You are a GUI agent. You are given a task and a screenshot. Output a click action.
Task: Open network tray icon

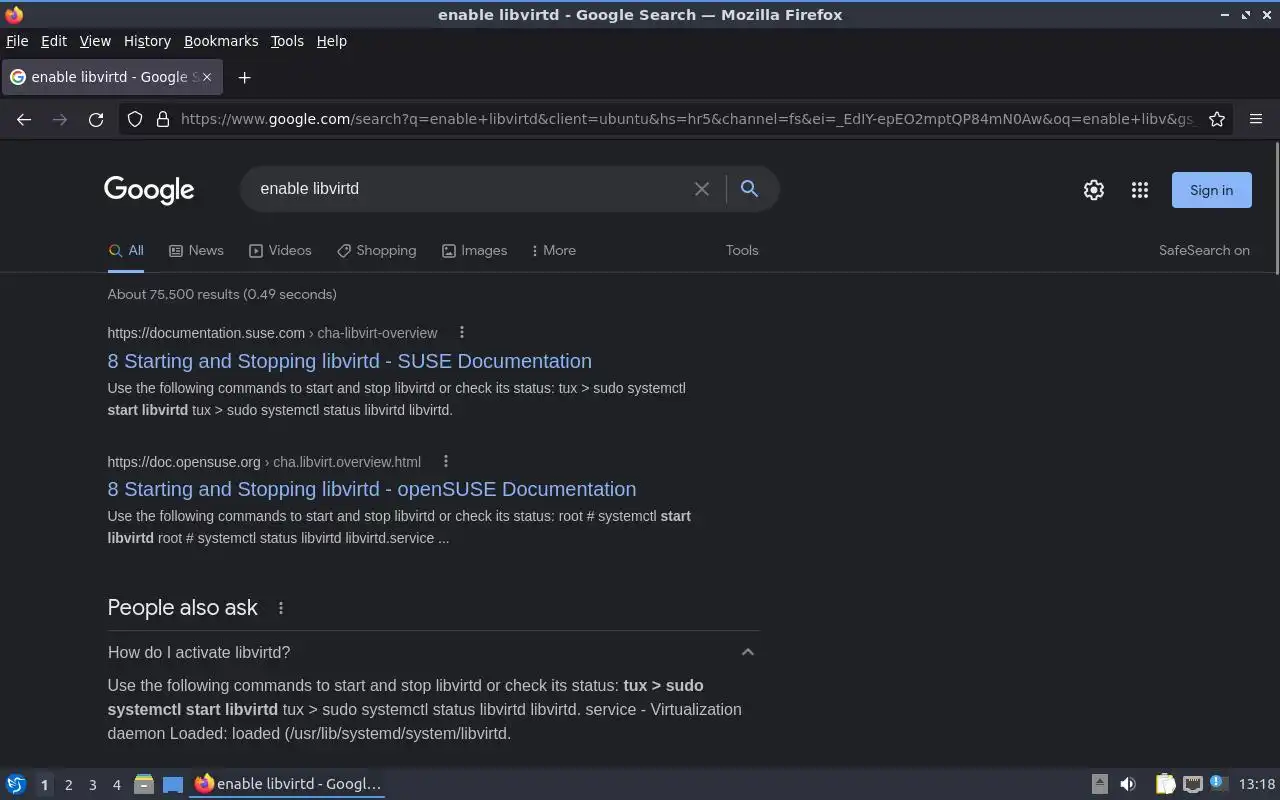(x=1193, y=784)
